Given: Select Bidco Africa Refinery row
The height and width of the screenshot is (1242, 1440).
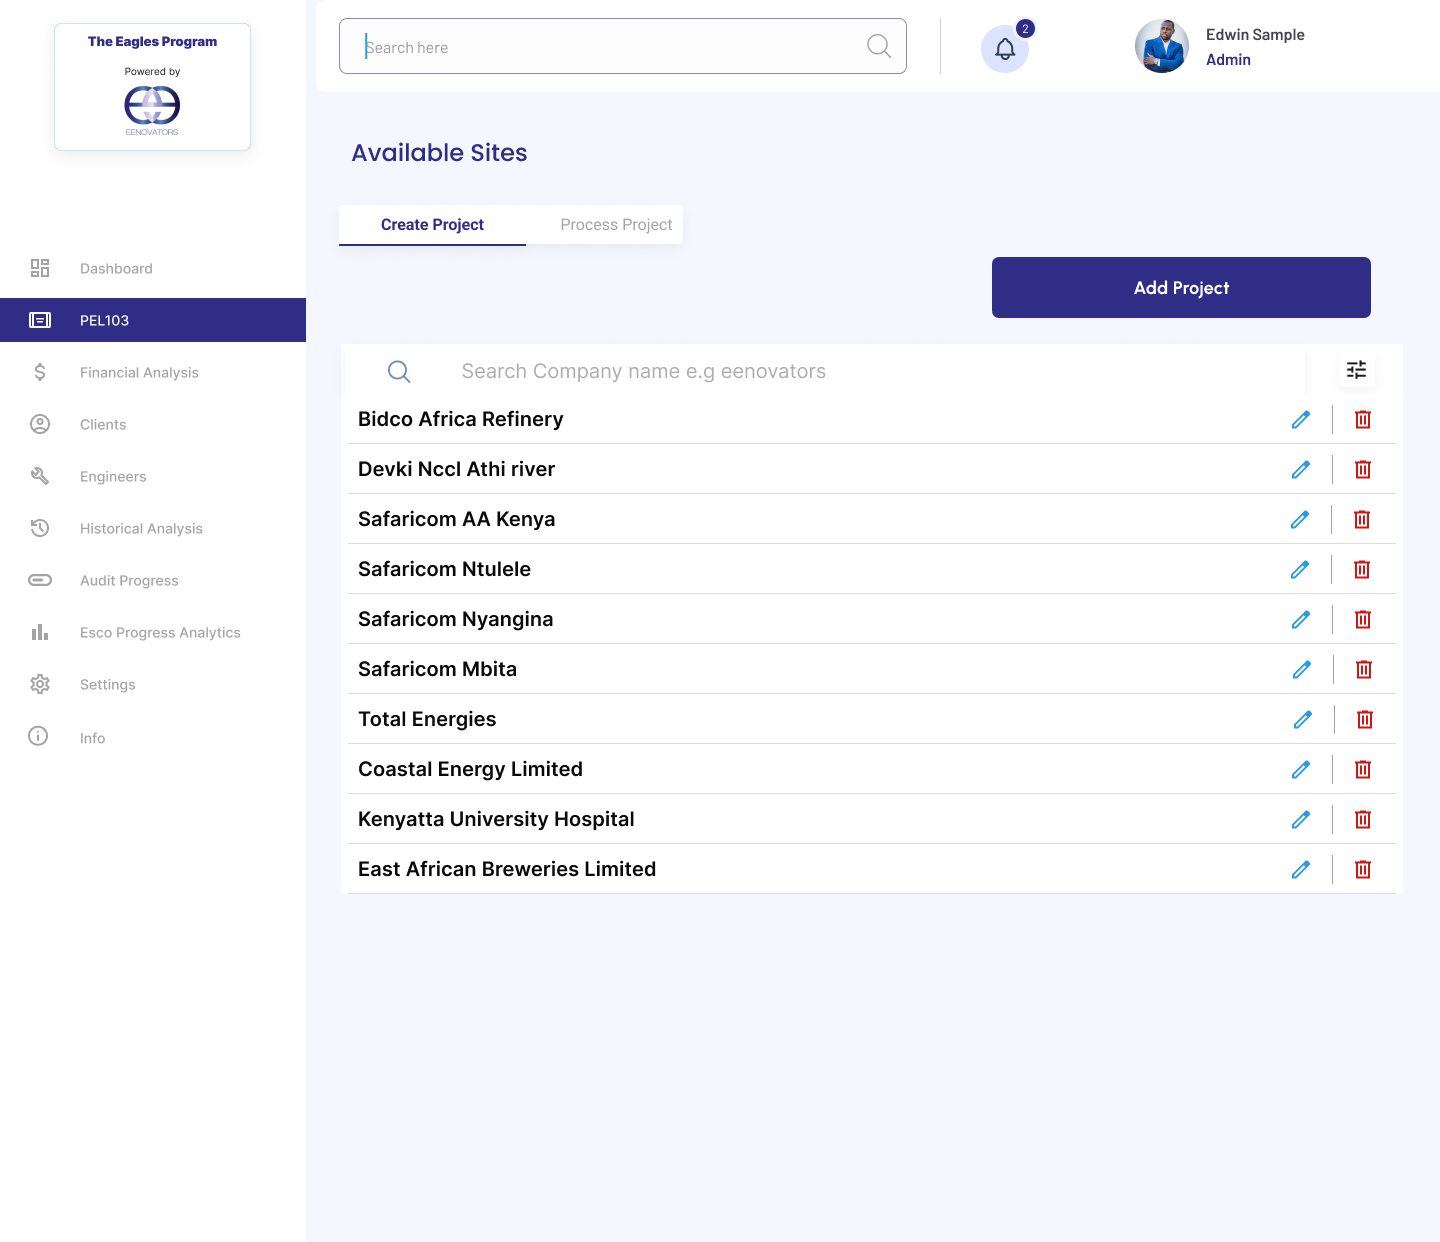Looking at the screenshot, I should pyautogui.click(x=870, y=419).
